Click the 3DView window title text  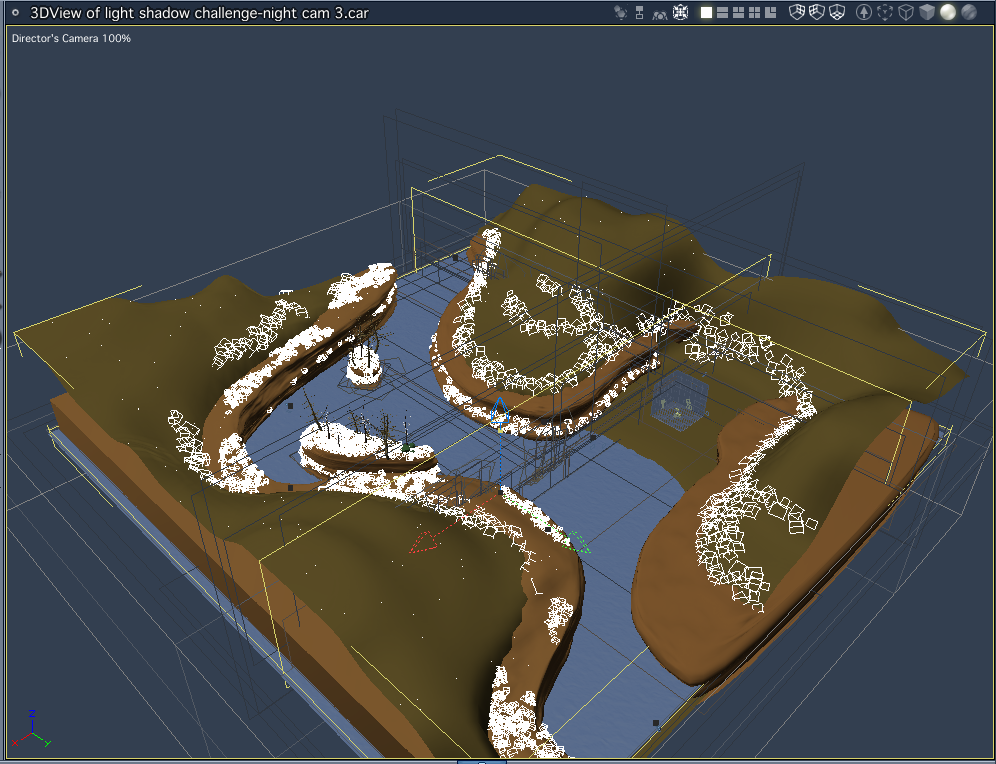[x=199, y=13]
